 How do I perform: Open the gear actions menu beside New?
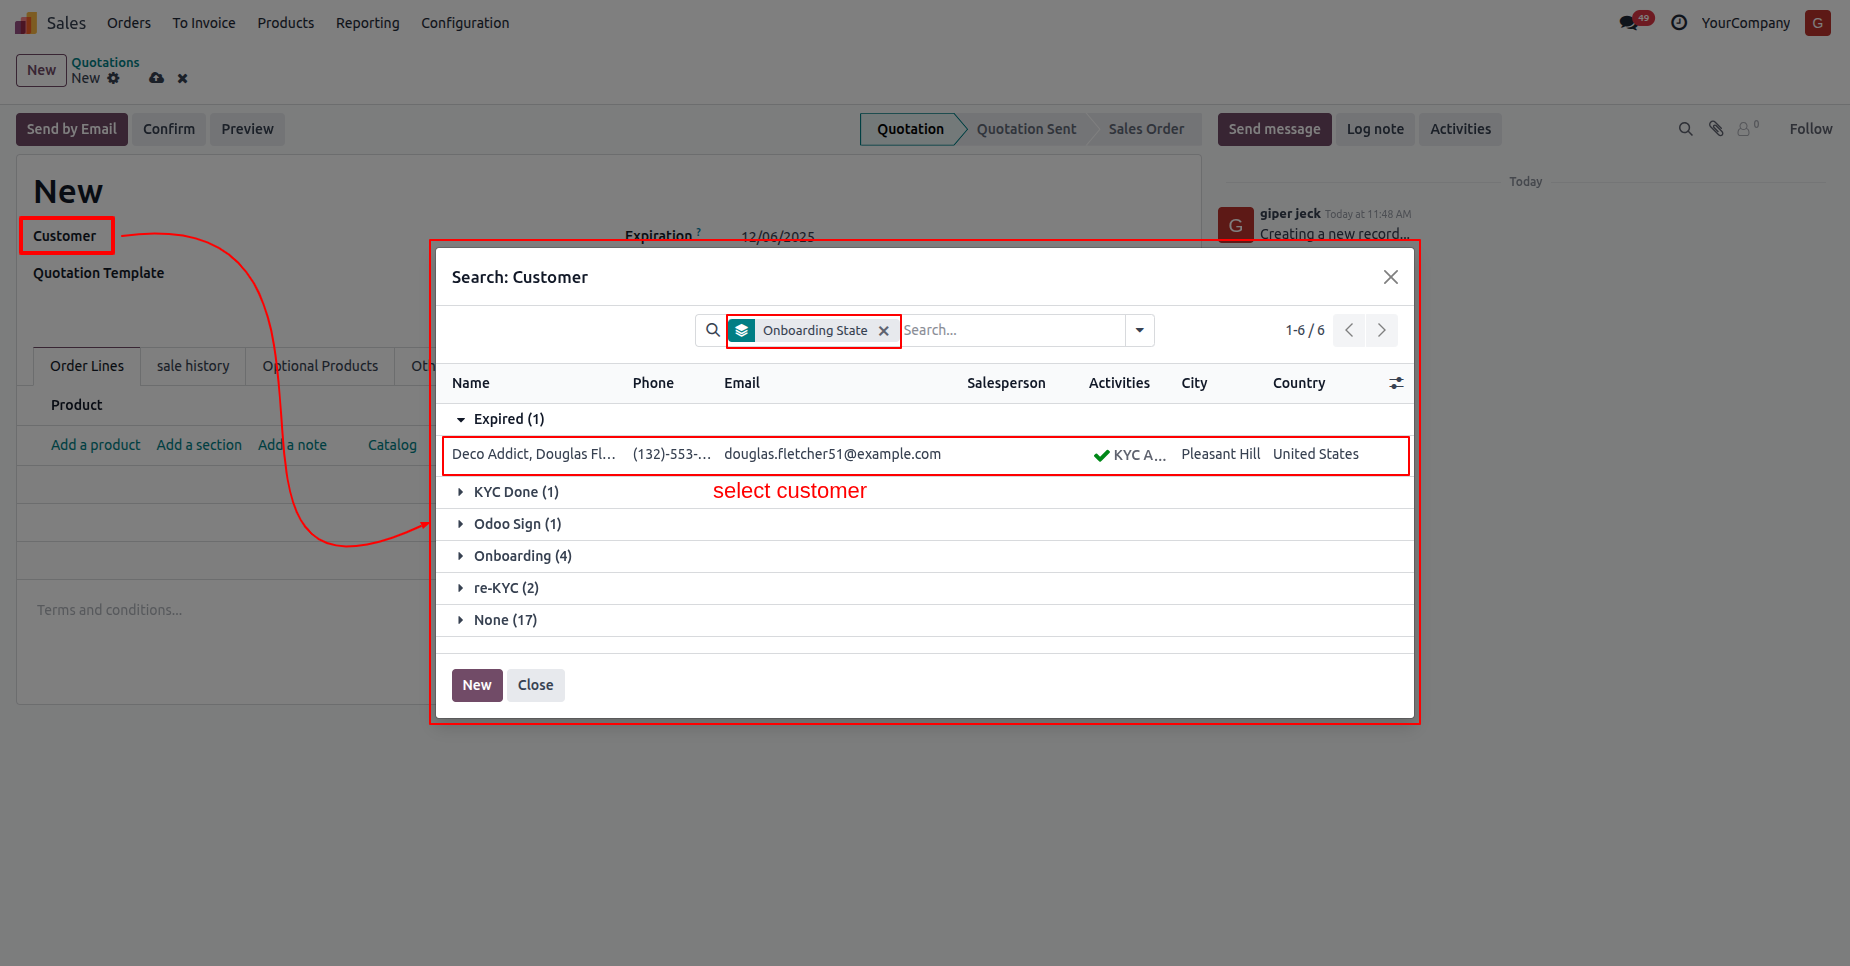(113, 78)
